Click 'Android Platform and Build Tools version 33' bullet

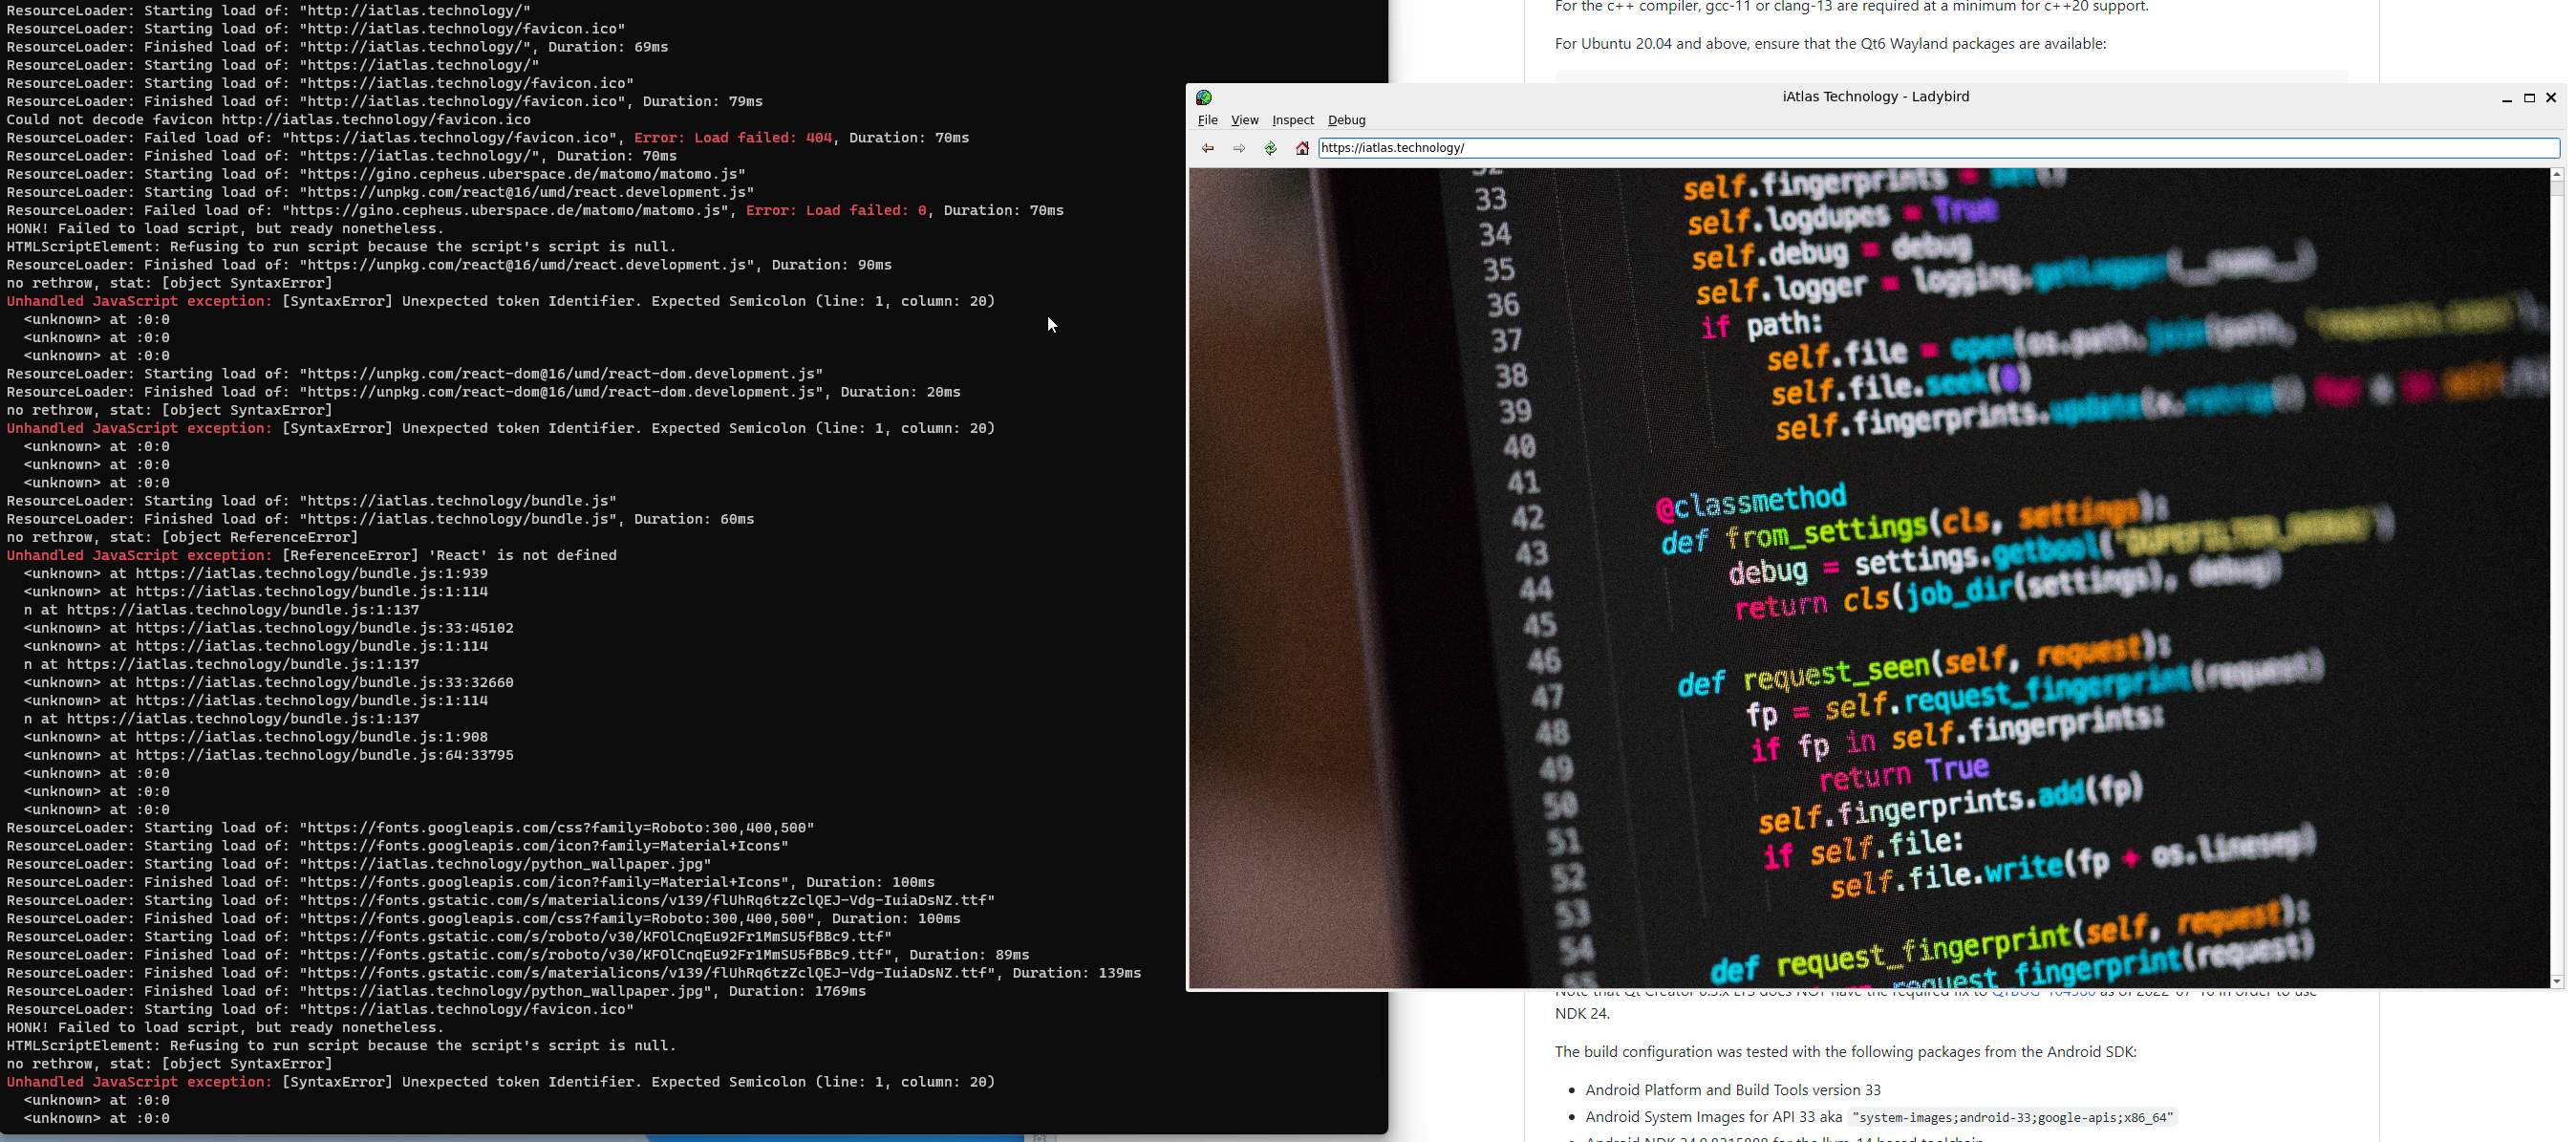tap(1732, 1090)
